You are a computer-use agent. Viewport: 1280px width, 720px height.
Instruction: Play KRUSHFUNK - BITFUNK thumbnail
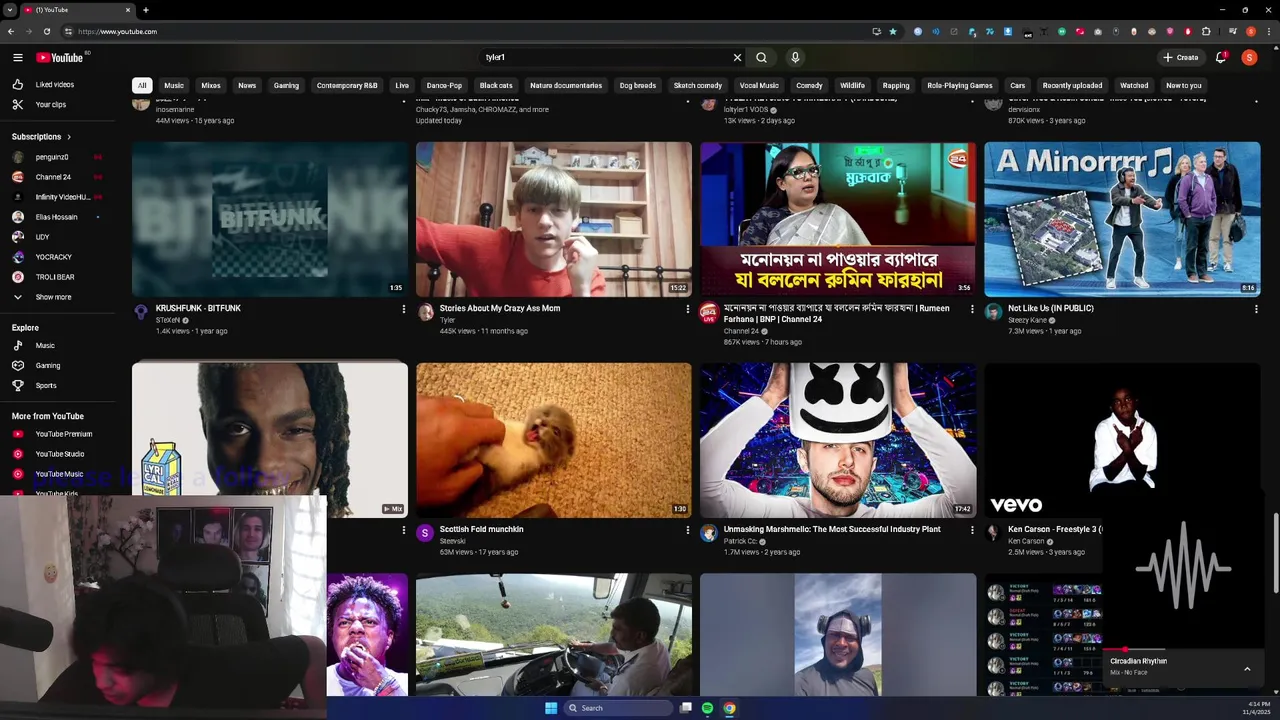coord(270,219)
